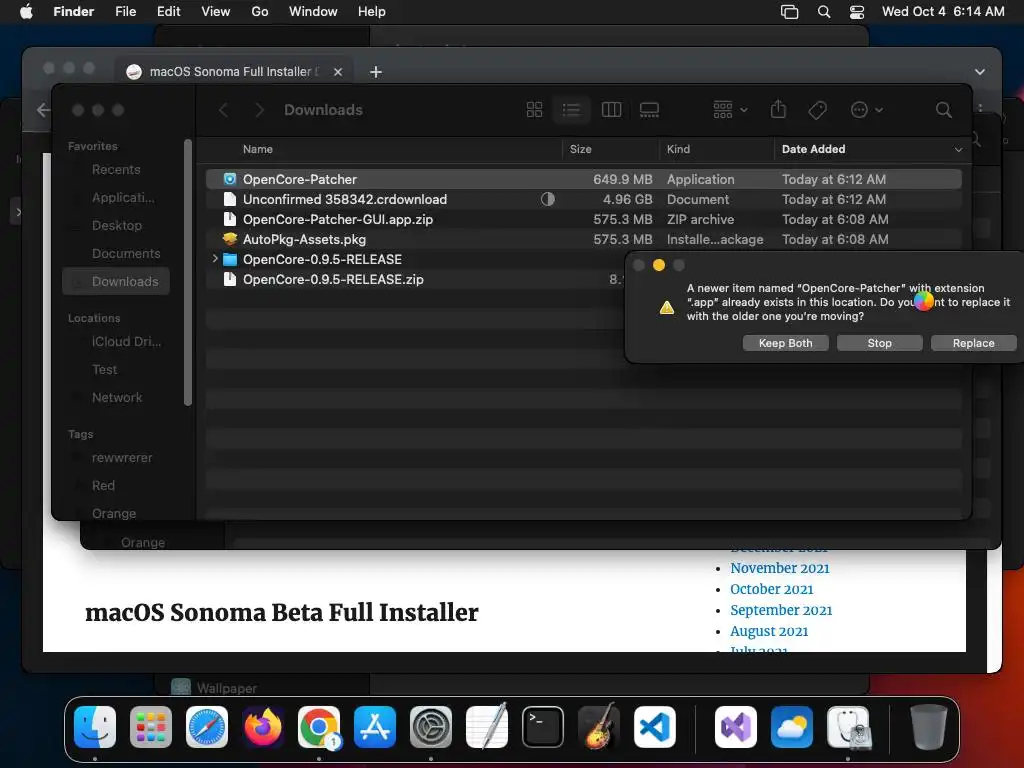Switch Finder to list view
Screen dimensions: 1024x768
(x=571, y=110)
